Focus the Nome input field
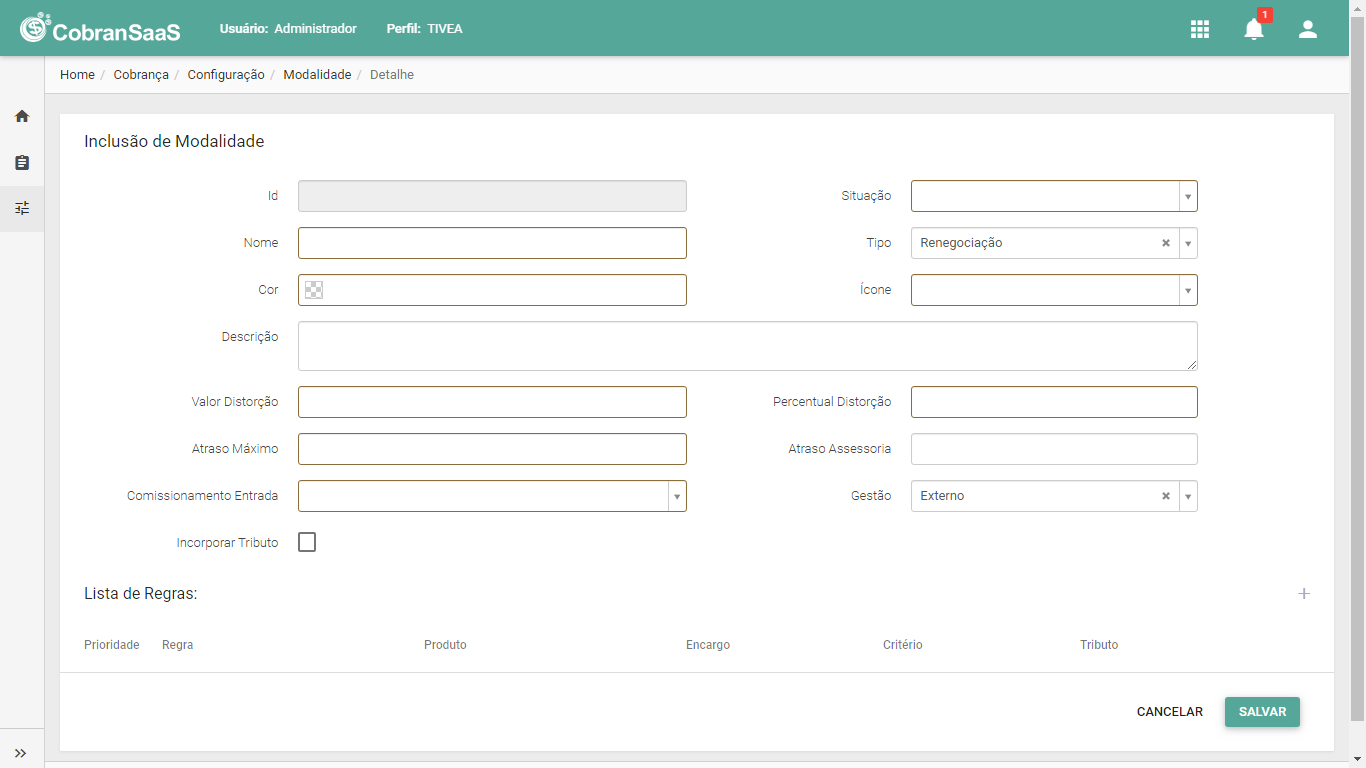 (492, 243)
